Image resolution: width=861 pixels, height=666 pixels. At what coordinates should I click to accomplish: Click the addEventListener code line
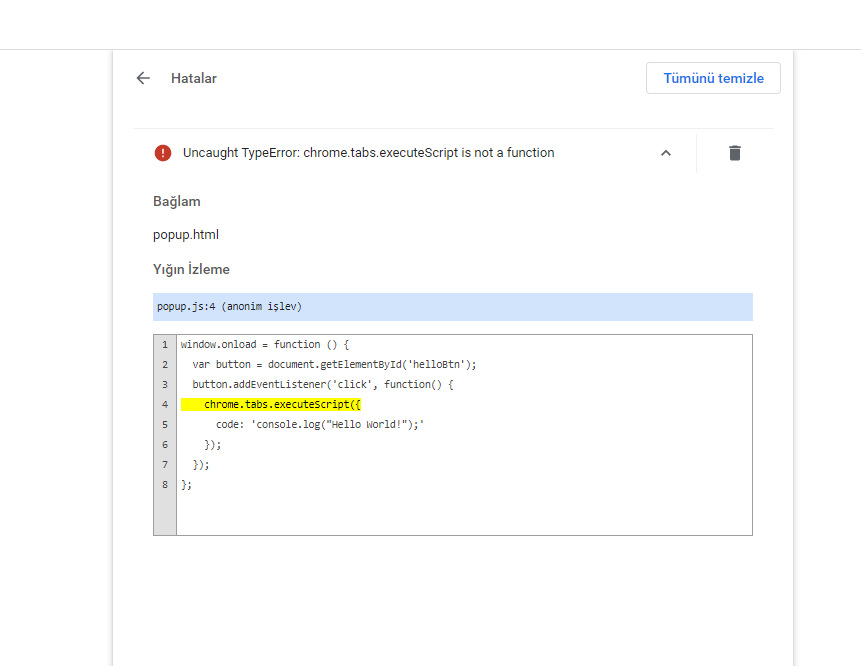click(323, 384)
